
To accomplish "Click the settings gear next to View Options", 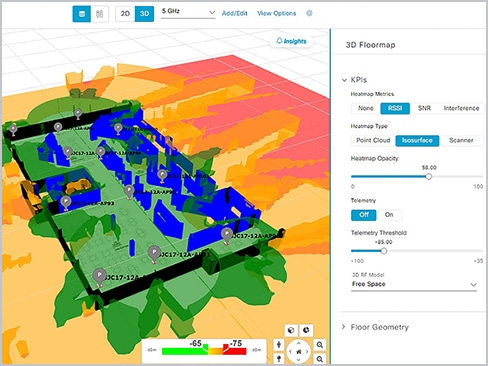I will [309, 13].
